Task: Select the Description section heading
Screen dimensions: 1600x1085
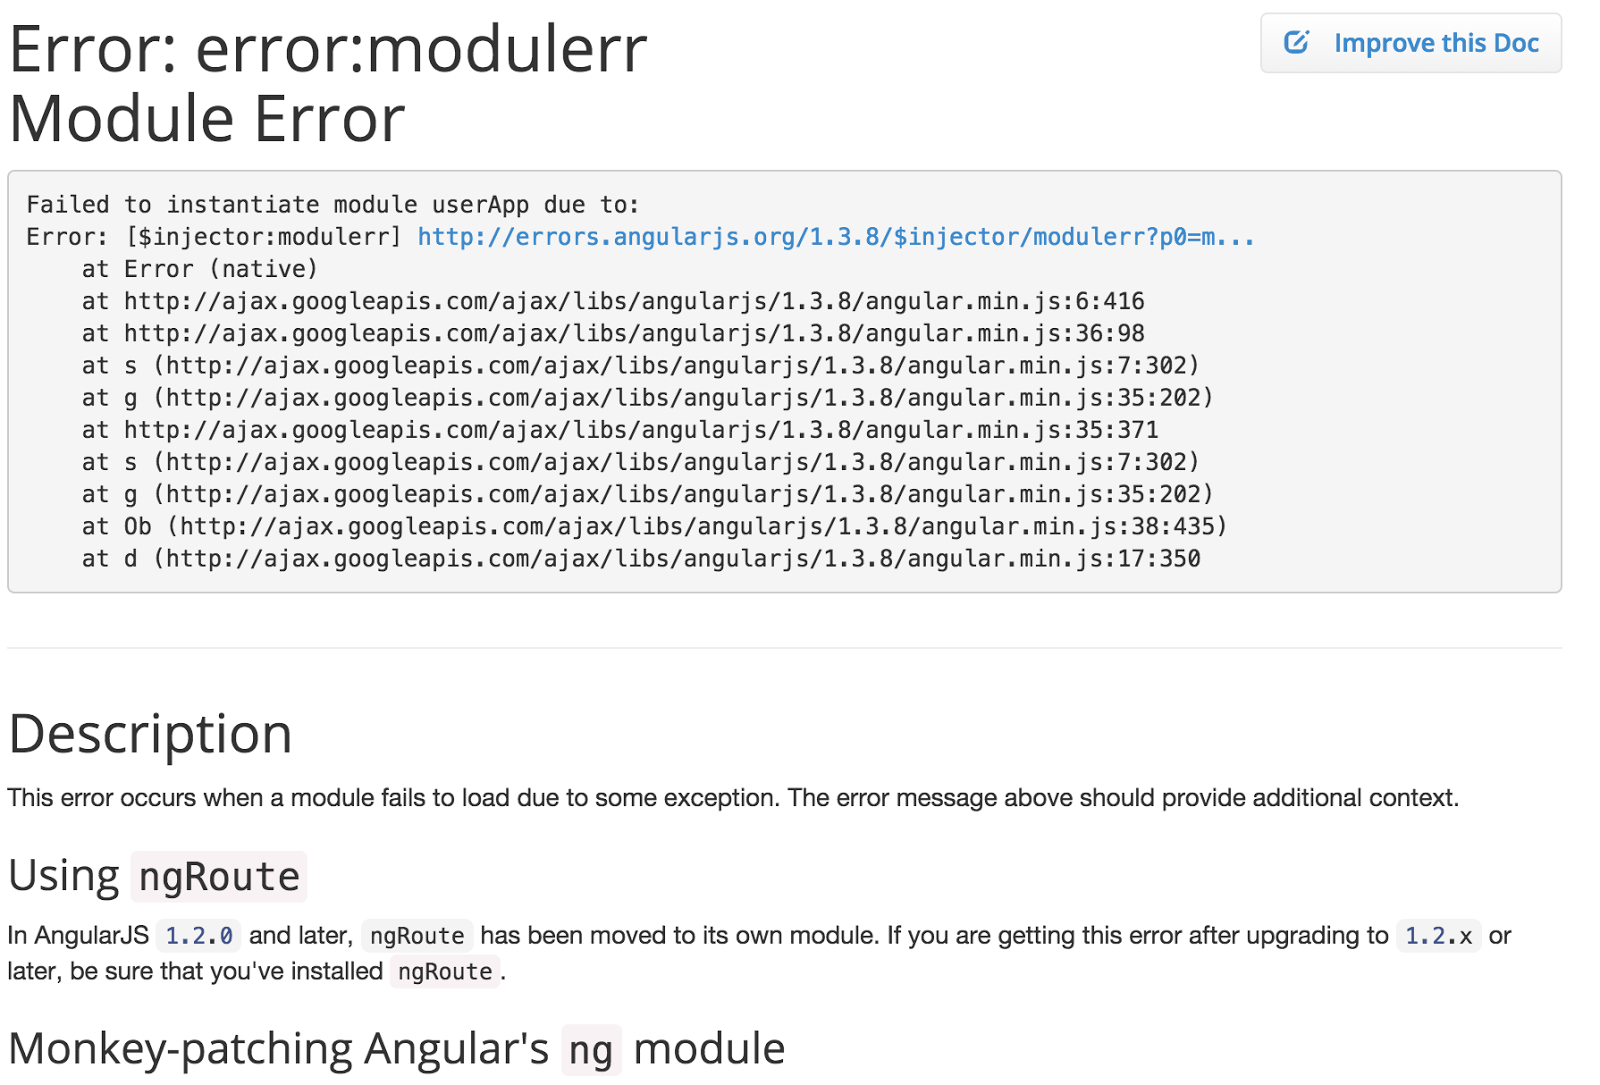Action: pos(150,734)
